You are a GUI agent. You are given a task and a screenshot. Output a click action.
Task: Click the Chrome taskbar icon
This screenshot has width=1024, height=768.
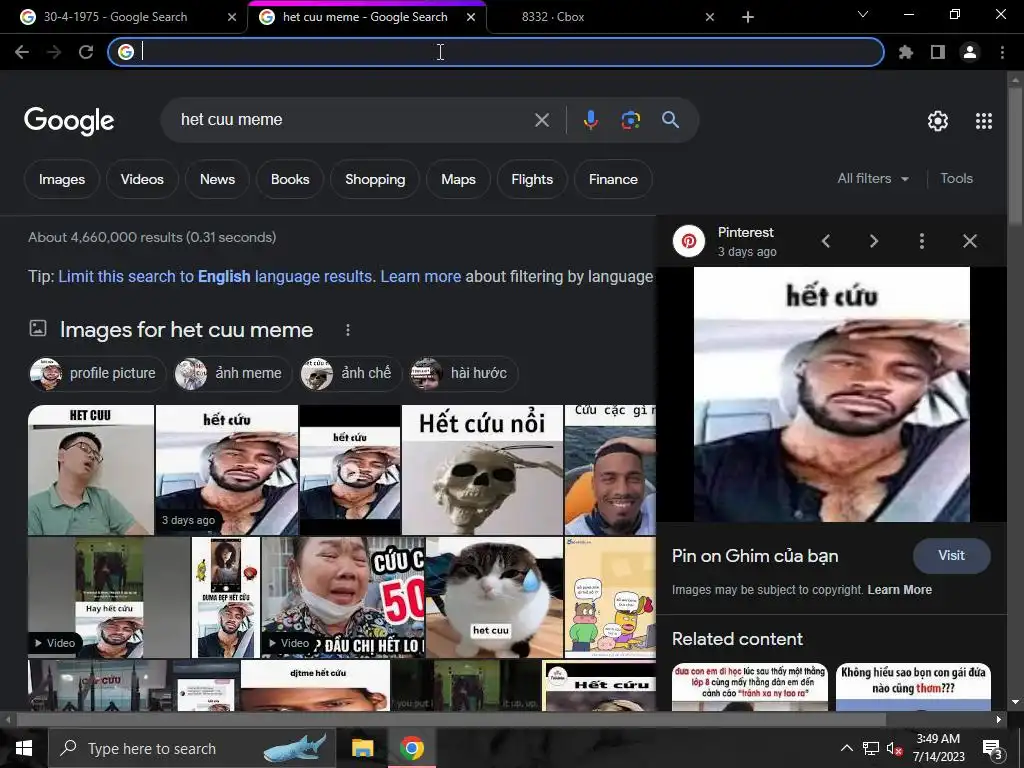tap(411, 748)
